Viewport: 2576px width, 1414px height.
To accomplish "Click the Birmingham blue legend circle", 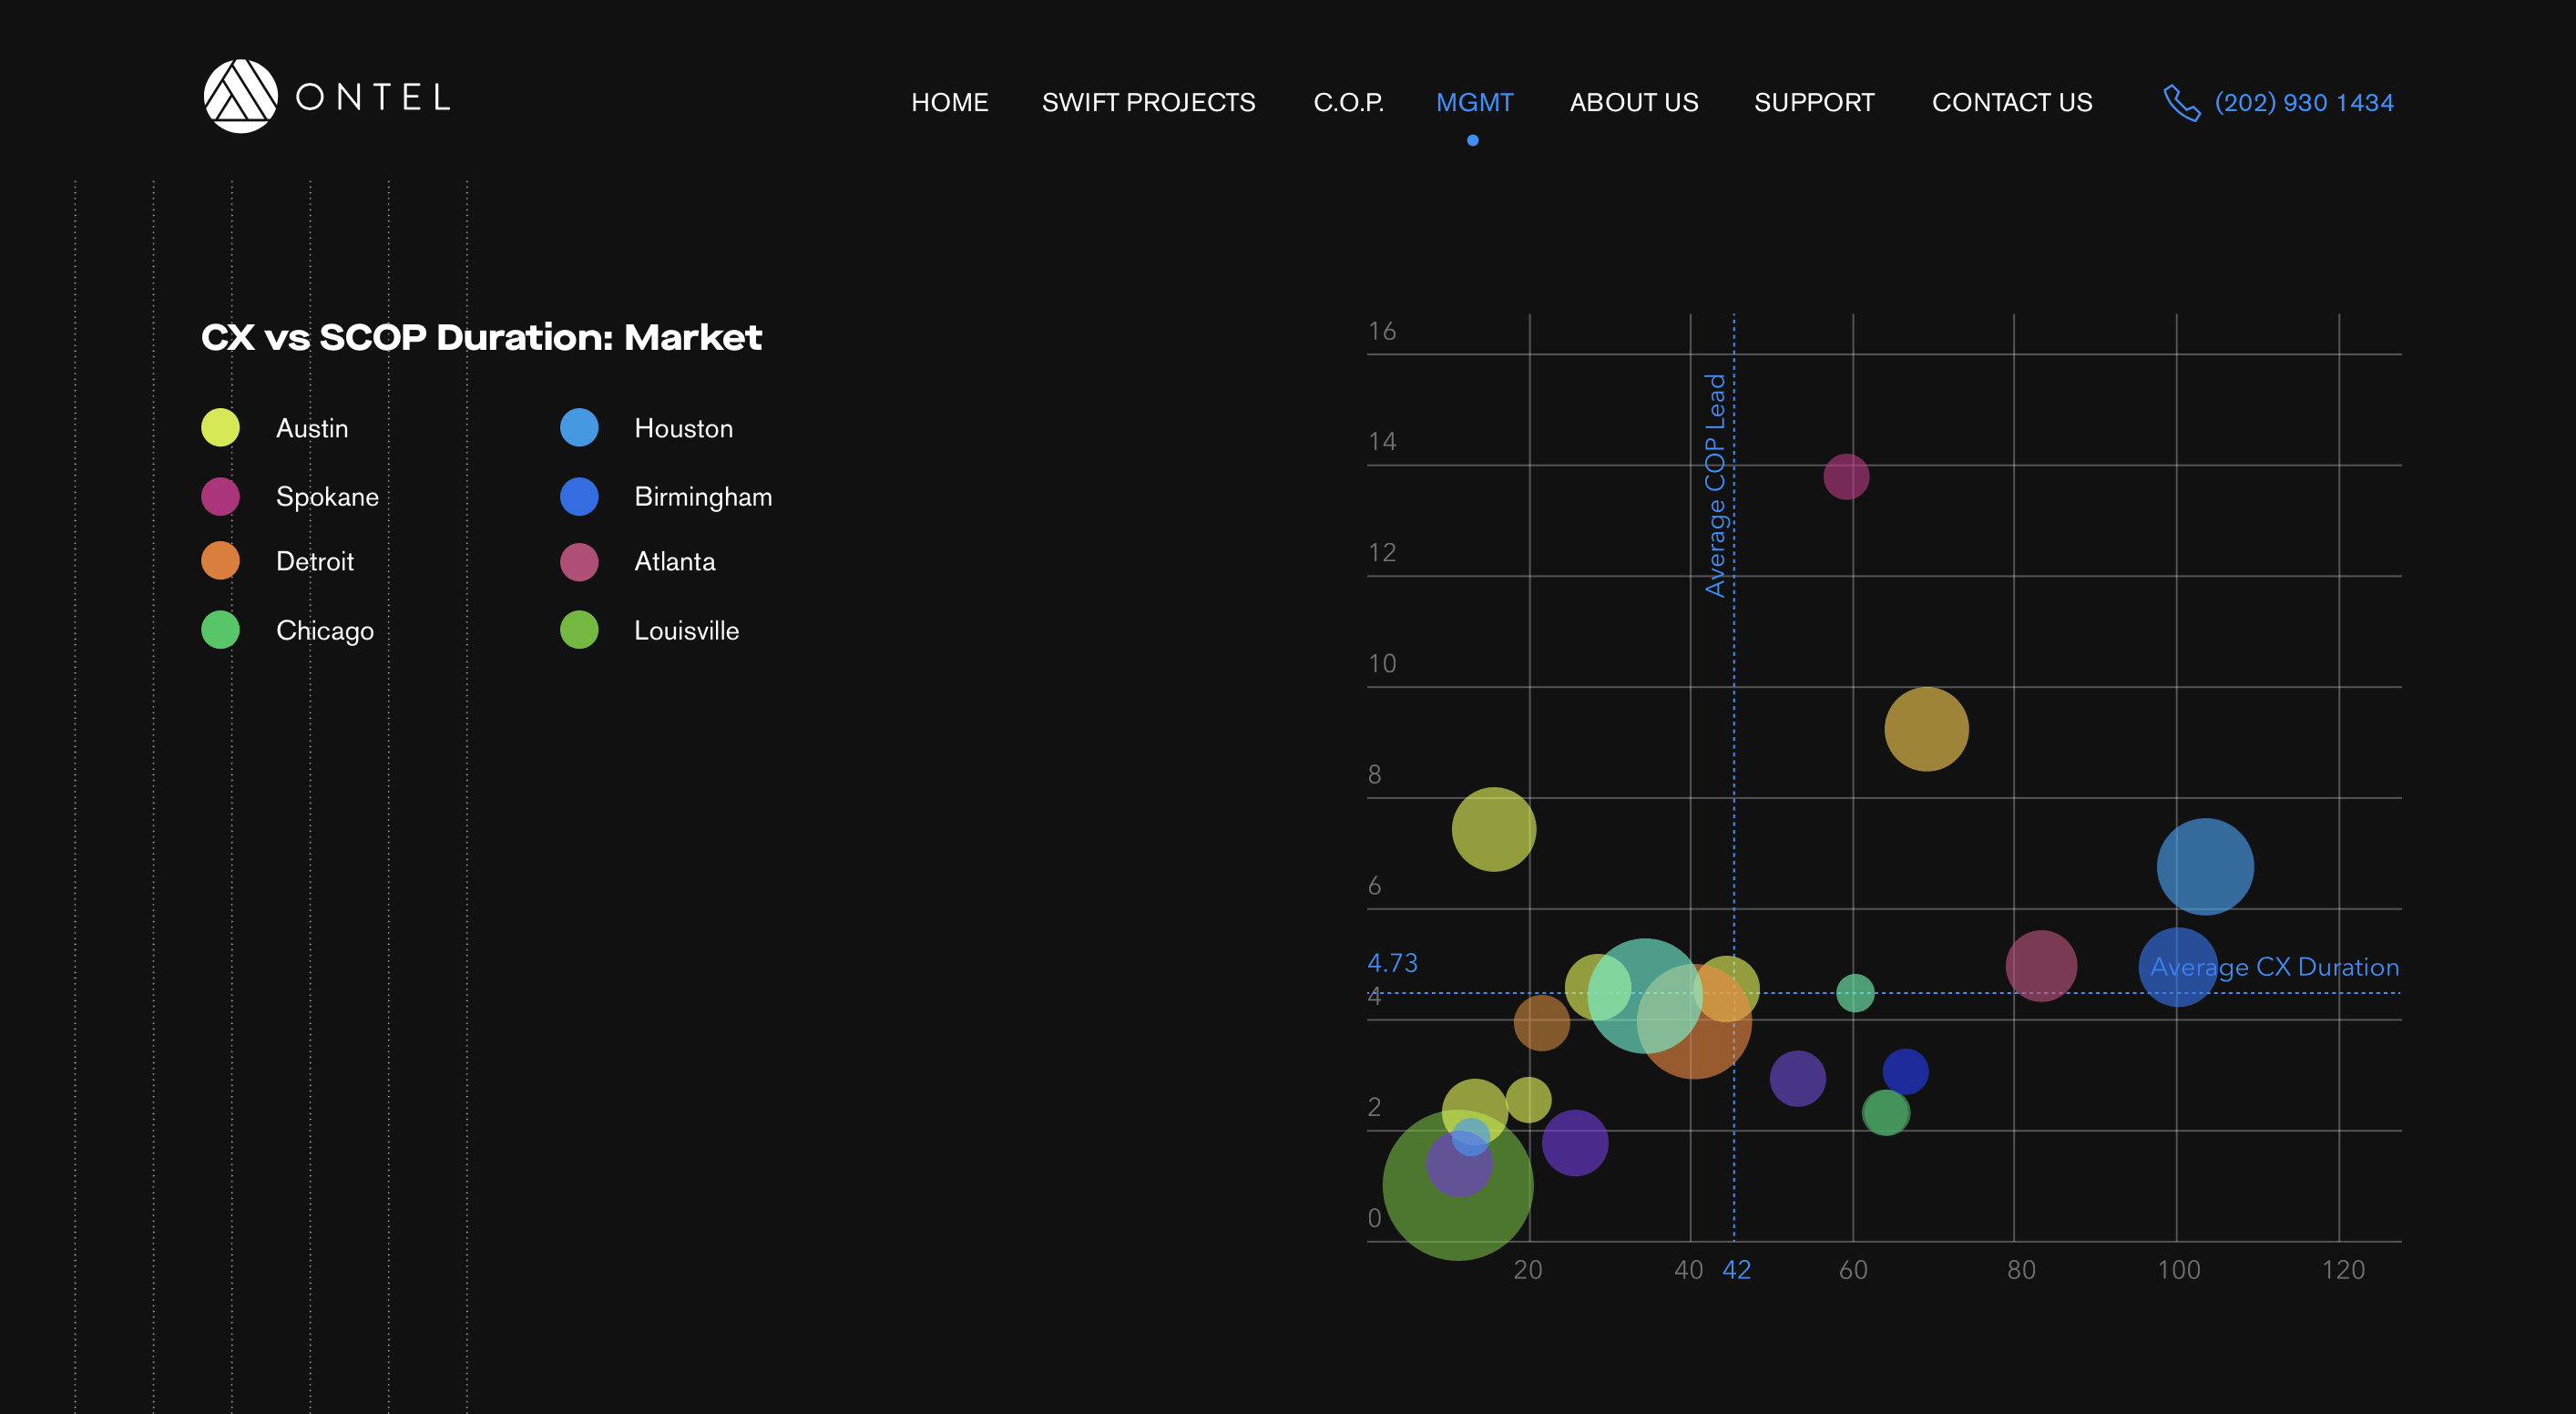I will click(x=579, y=496).
